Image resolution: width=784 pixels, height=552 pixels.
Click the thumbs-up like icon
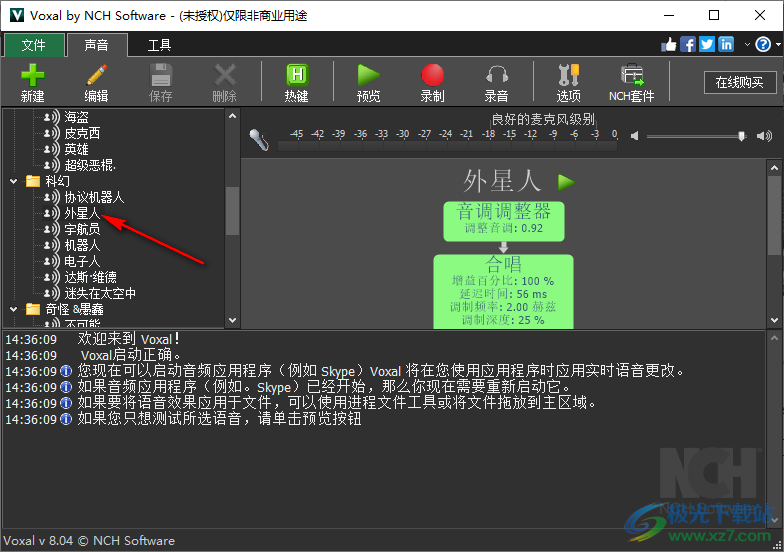click(x=668, y=45)
